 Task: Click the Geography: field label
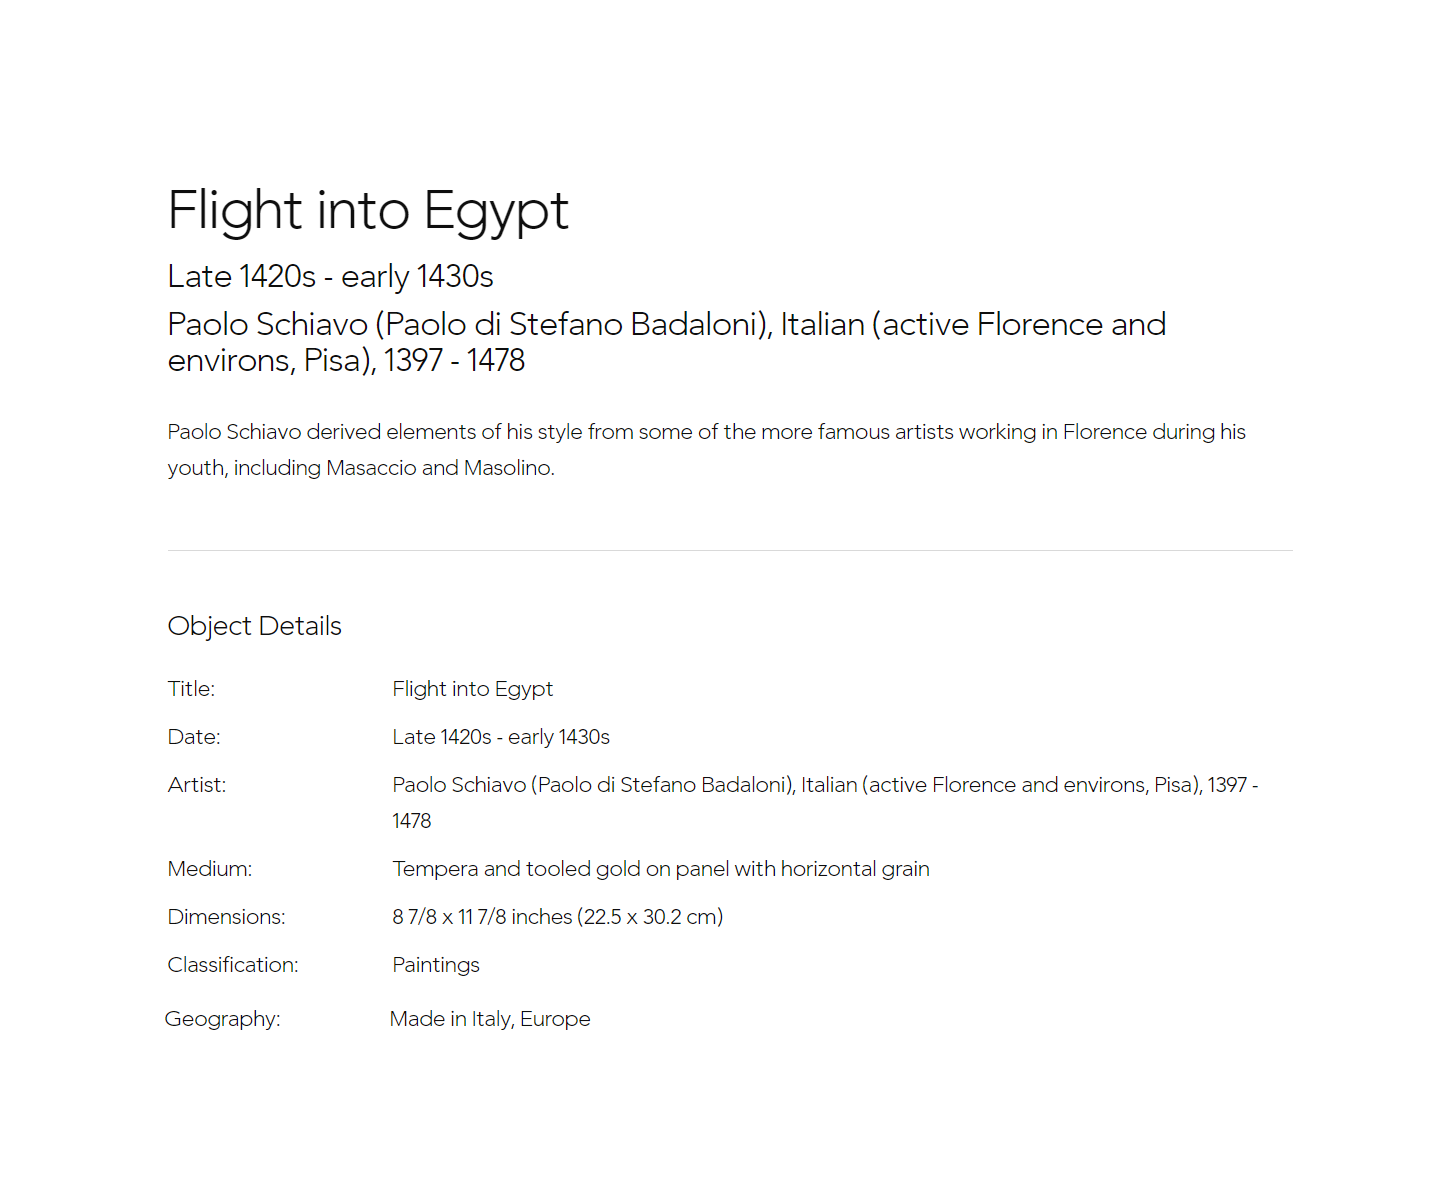[x=223, y=1019]
